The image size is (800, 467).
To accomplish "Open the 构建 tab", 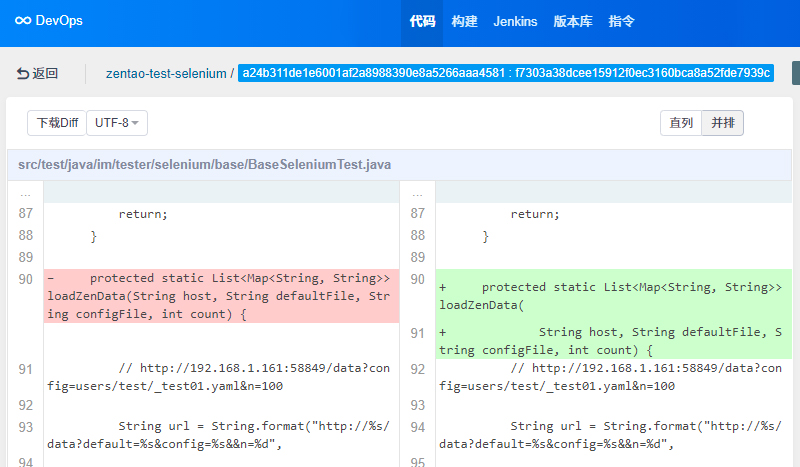I will (x=464, y=22).
